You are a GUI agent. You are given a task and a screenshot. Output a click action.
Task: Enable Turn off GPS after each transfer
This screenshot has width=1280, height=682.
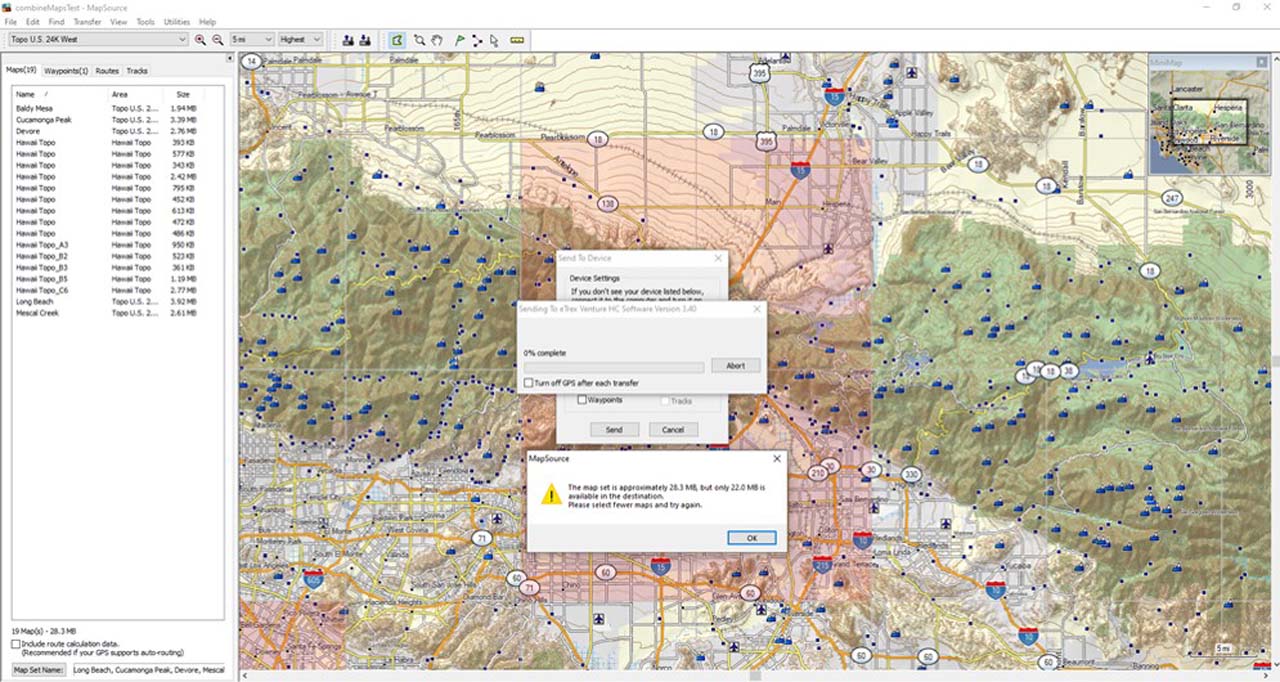[x=529, y=383]
